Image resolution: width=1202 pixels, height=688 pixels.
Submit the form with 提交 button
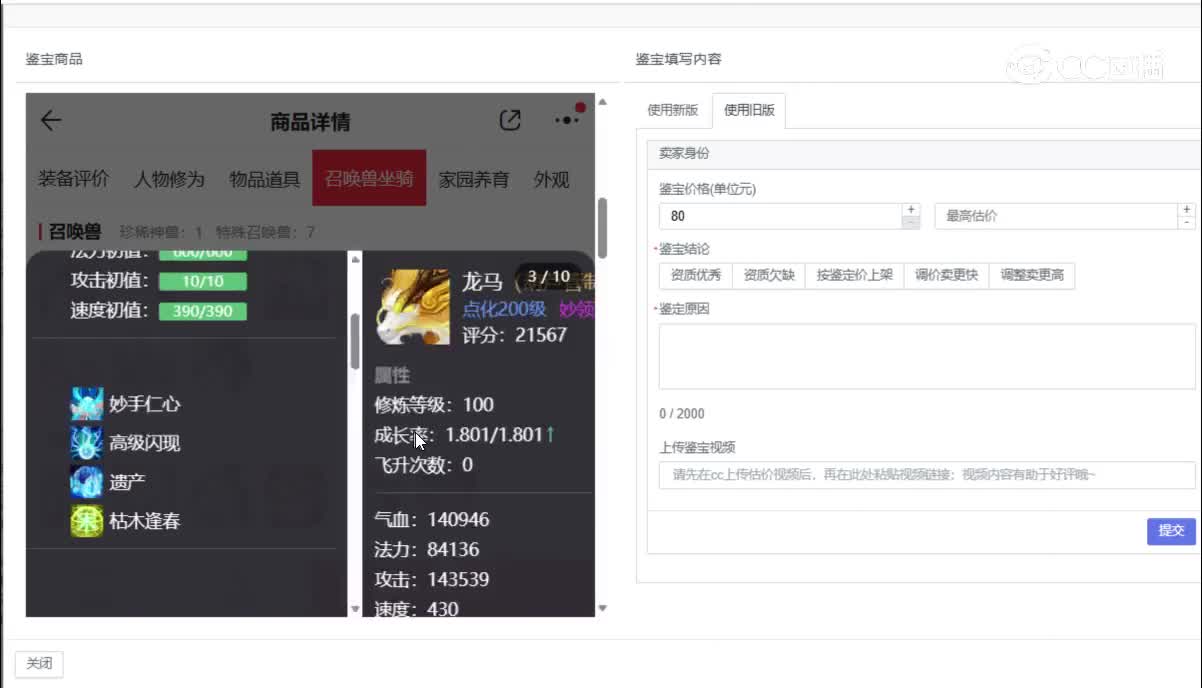(1171, 531)
